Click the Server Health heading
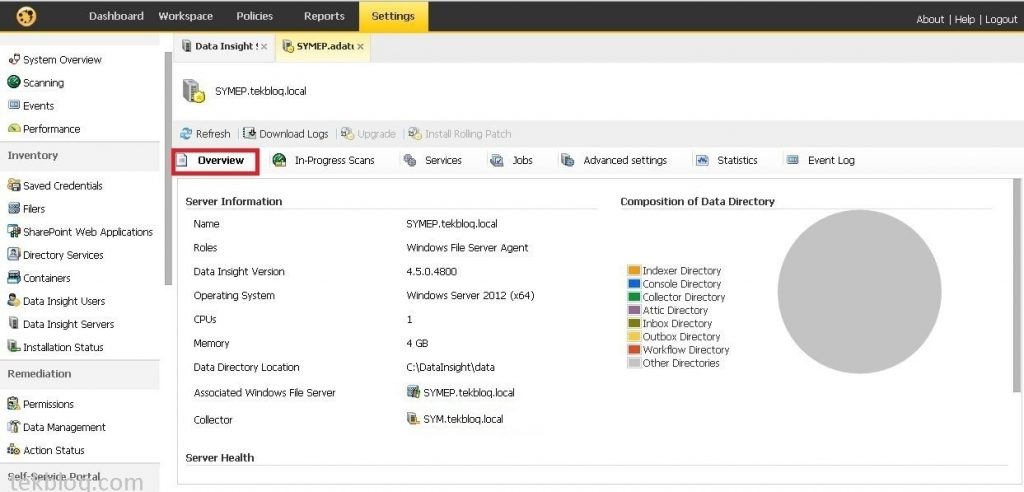The image size is (1024, 492). click(219, 457)
